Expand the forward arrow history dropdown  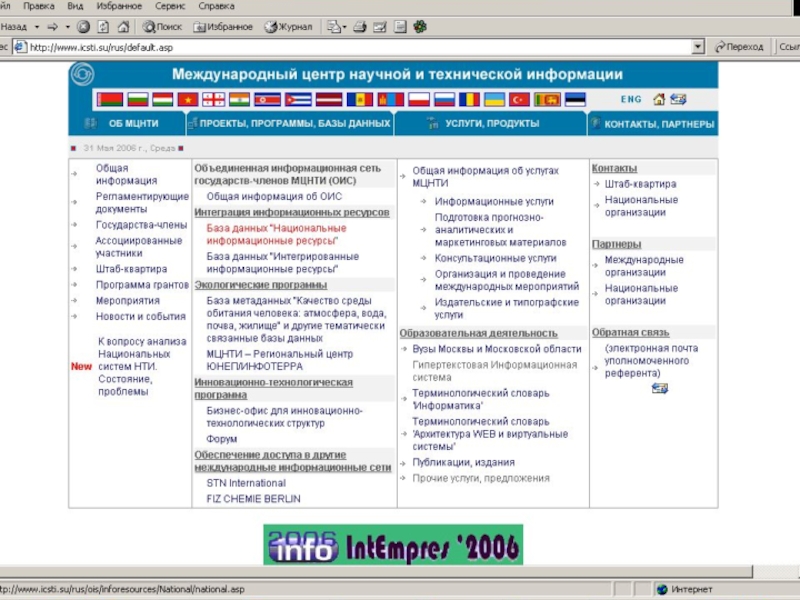pos(67,27)
